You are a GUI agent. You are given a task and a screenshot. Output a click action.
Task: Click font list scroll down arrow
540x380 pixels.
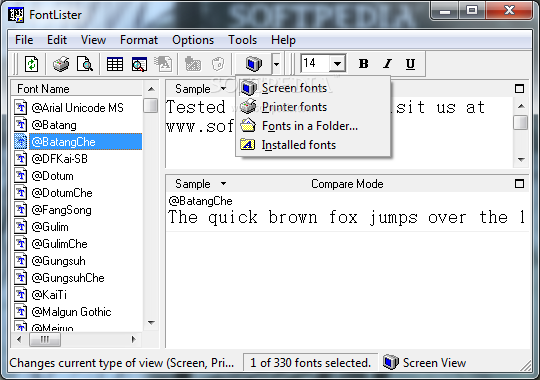[x=151, y=323]
